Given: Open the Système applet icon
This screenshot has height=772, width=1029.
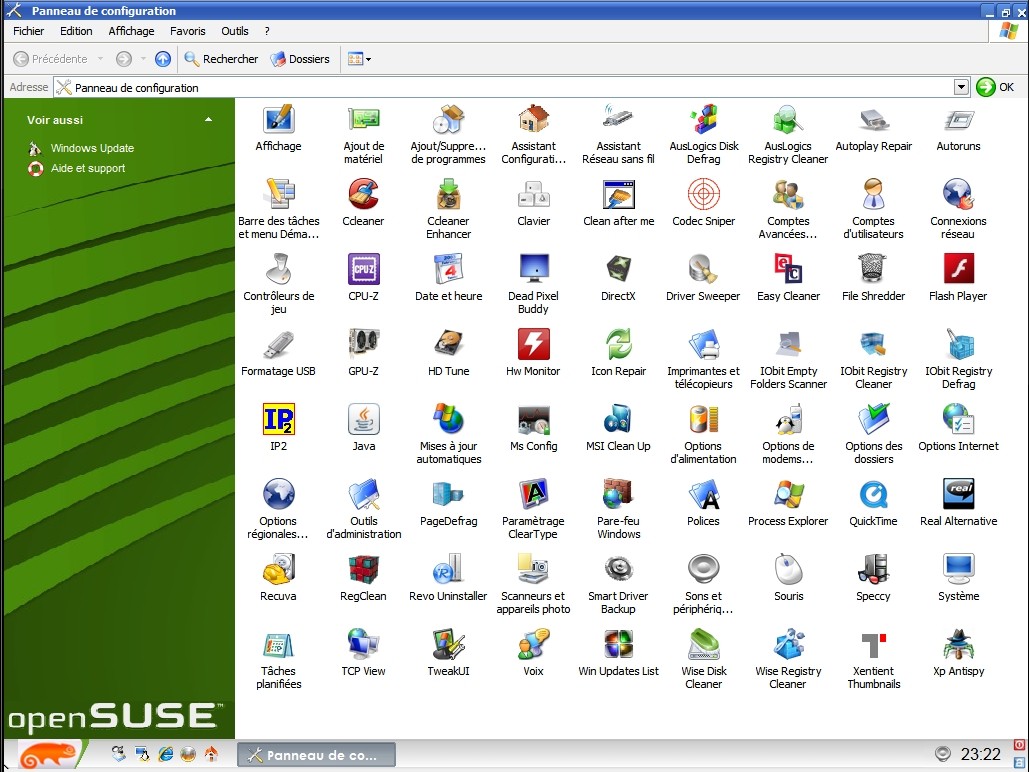Looking at the screenshot, I should click(958, 569).
